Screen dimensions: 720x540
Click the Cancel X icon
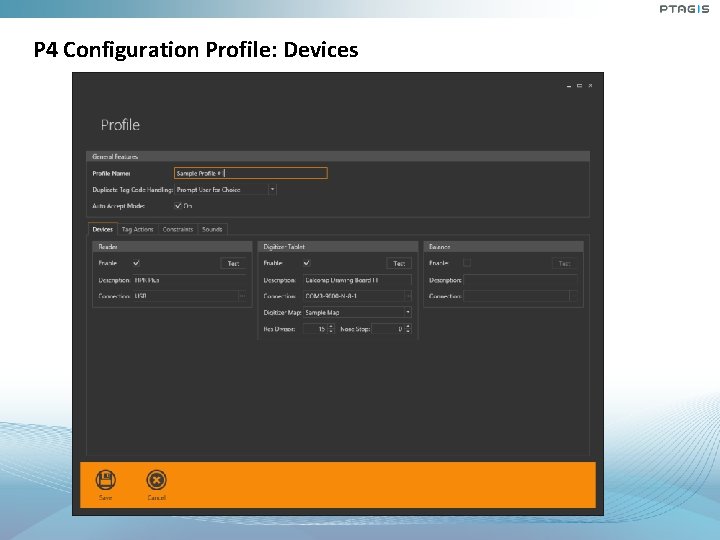pos(157,480)
